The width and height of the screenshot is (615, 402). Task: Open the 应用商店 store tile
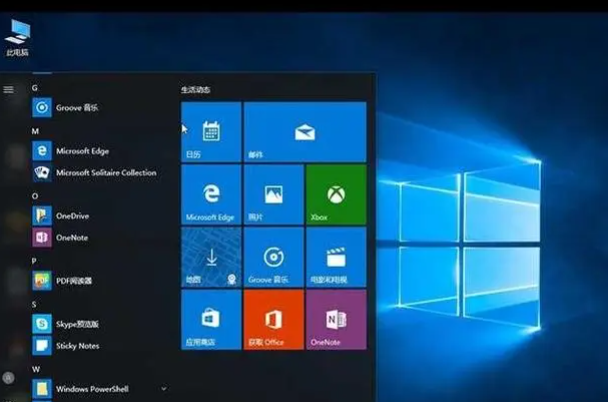(x=211, y=320)
